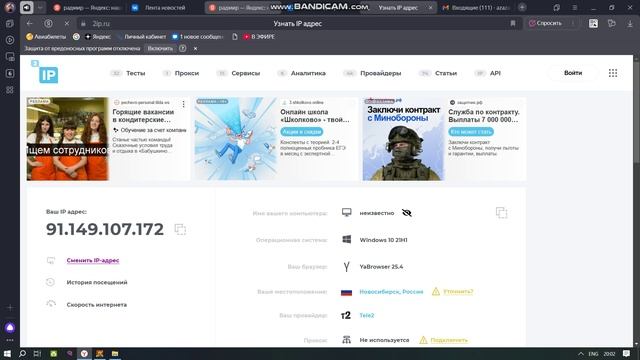640x360 pixels.
Task: Open the Яндекс bookmark
Action: 98,37
